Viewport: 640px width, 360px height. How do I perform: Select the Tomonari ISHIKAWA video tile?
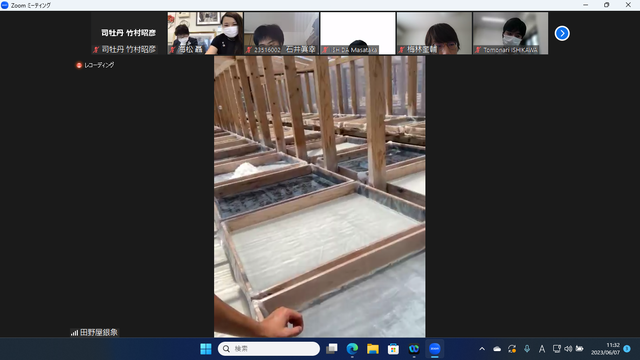pyautogui.click(x=511, y=33)
